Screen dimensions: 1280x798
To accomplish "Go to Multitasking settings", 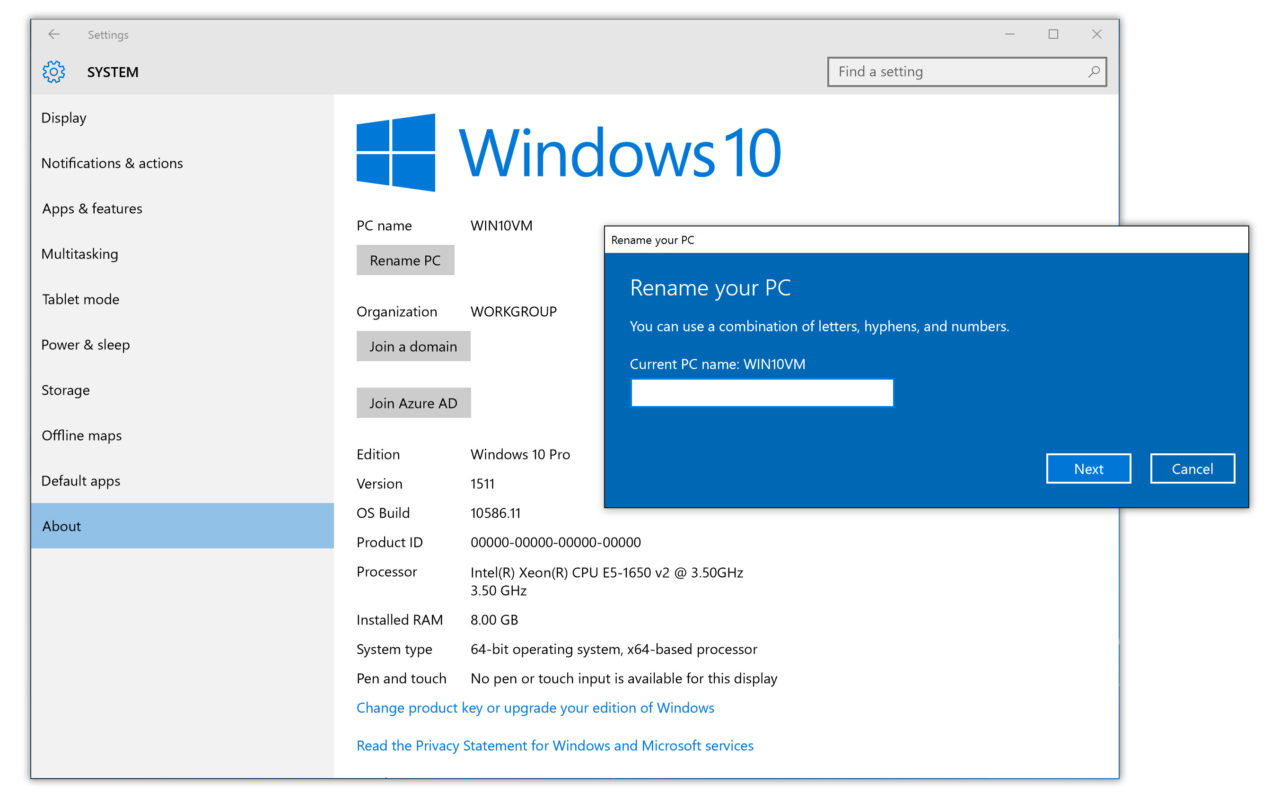I will click(182, 254).
